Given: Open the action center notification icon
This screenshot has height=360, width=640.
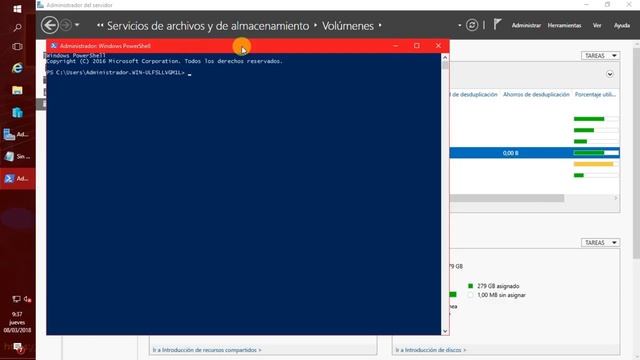Looking at the screenshot, I should (18, 347).
